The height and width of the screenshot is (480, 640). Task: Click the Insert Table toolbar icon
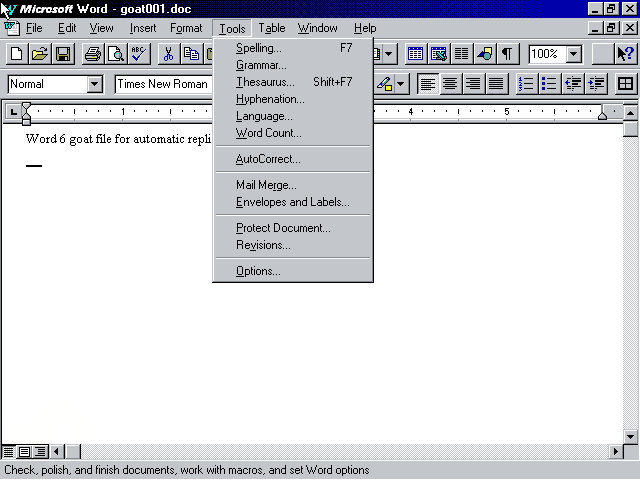click(416, 54)
